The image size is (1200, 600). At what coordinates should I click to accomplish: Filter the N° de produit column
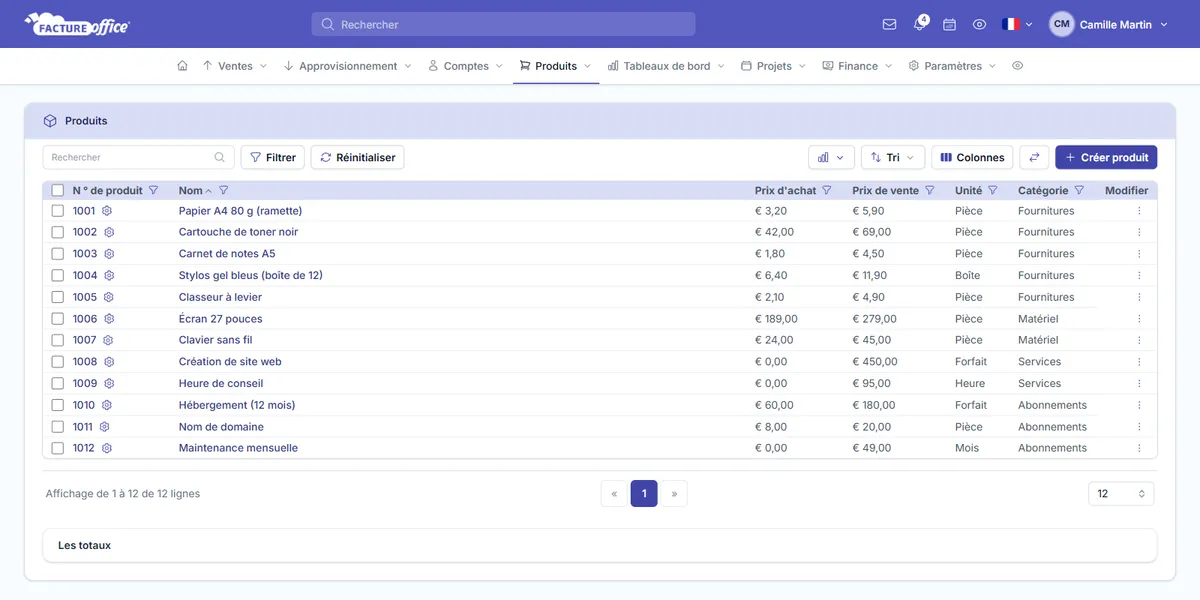pos(153,190)
